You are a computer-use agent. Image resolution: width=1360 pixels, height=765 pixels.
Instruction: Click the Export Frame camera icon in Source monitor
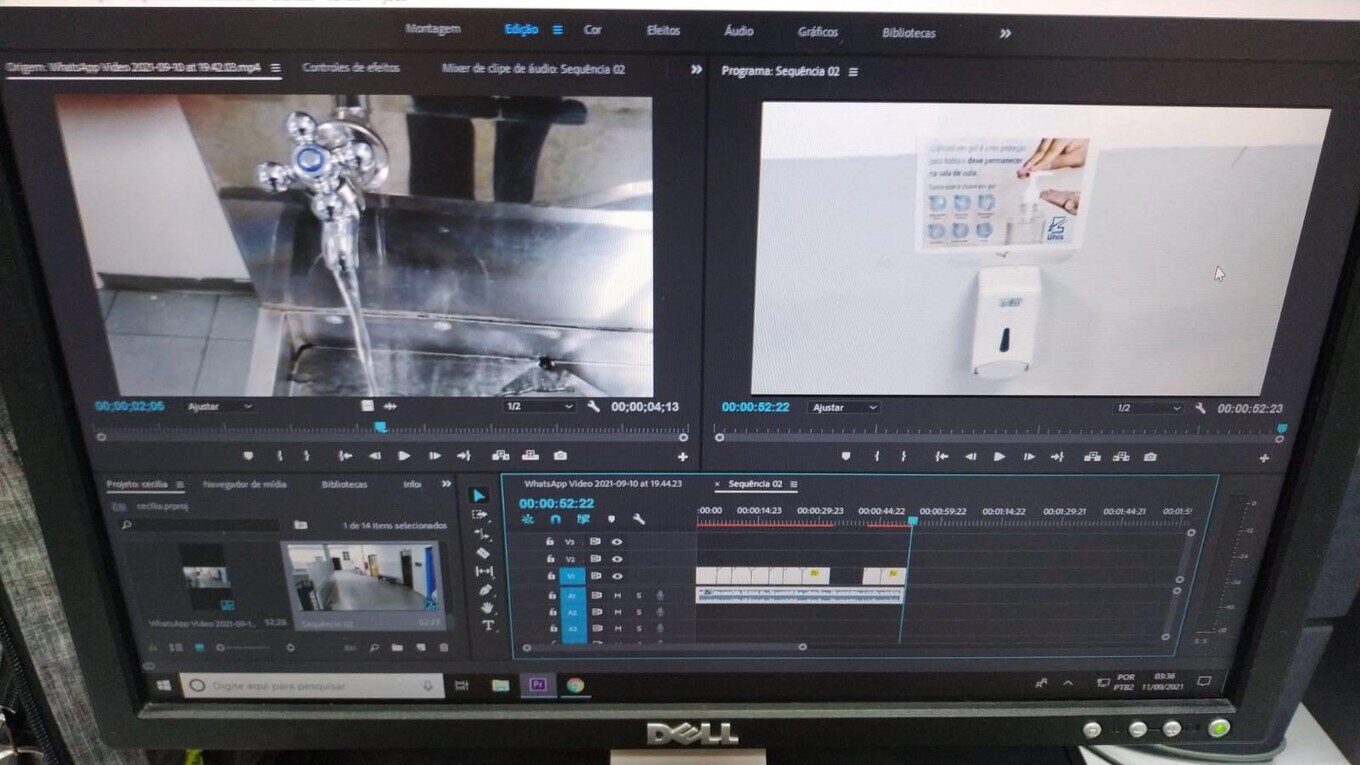tap(560, 456)
